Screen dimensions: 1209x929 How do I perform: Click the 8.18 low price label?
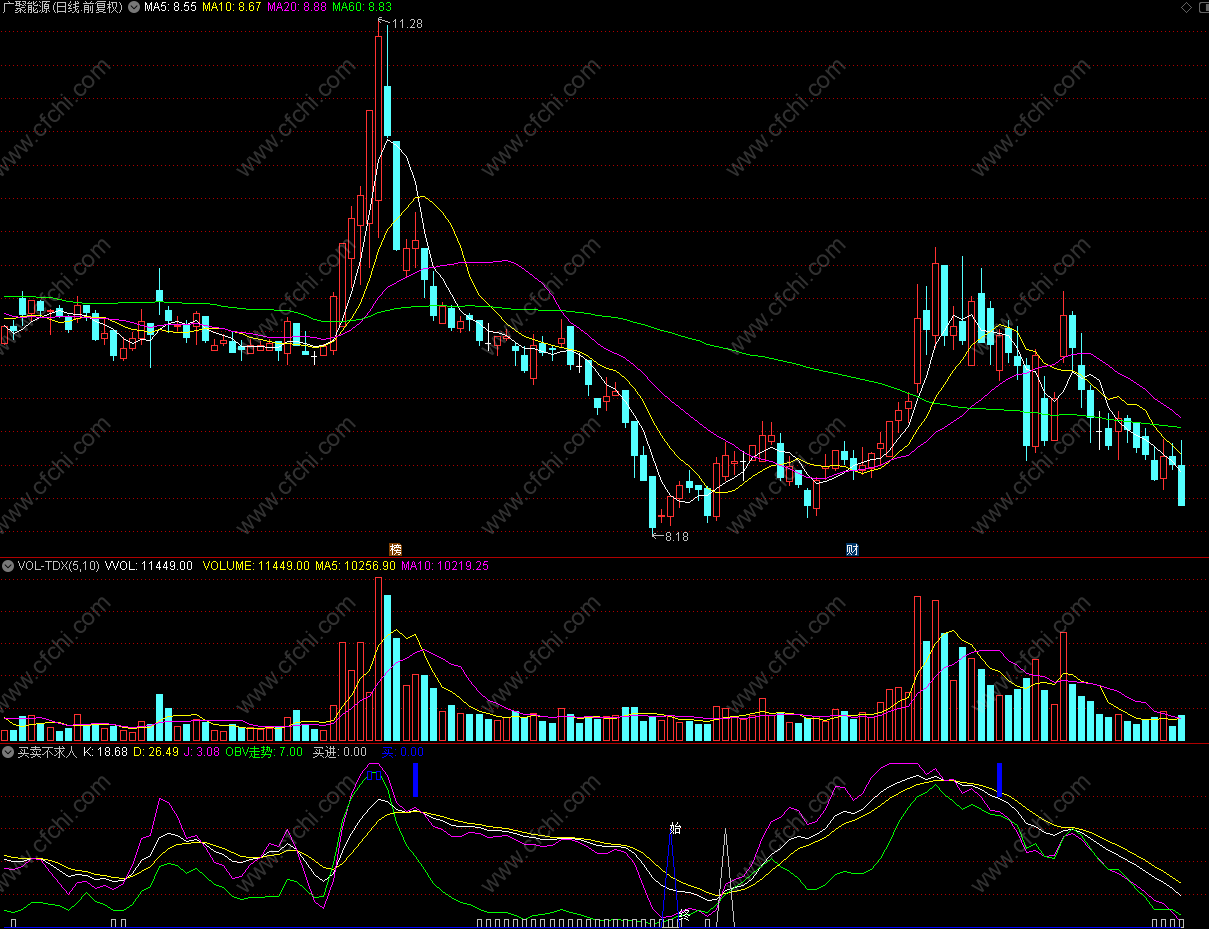coord(677,537)
